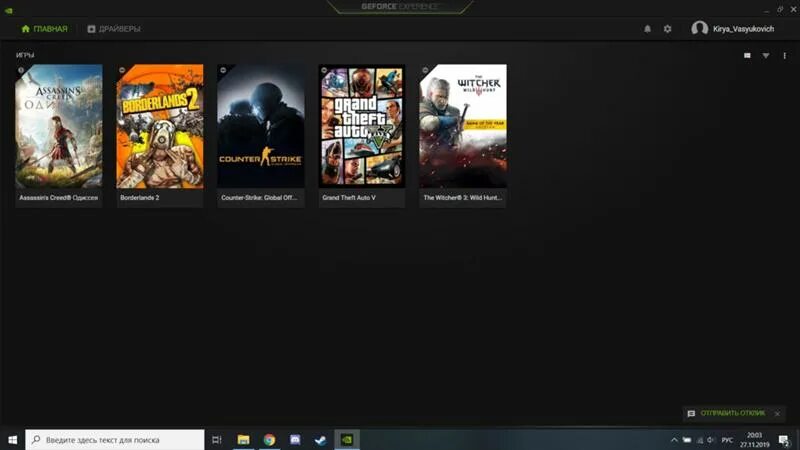This screenshot has width=800, height=450.
Task: Open Windows Action Center notifications
Action: 784,440
